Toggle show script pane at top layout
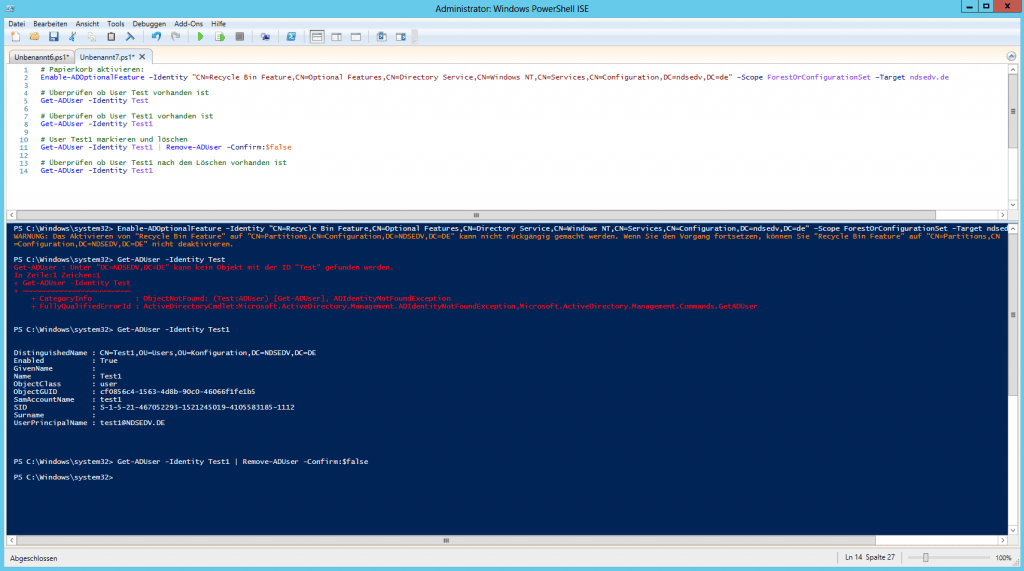The width and height of the screenshot is (1024, 571). pos(317,36)
